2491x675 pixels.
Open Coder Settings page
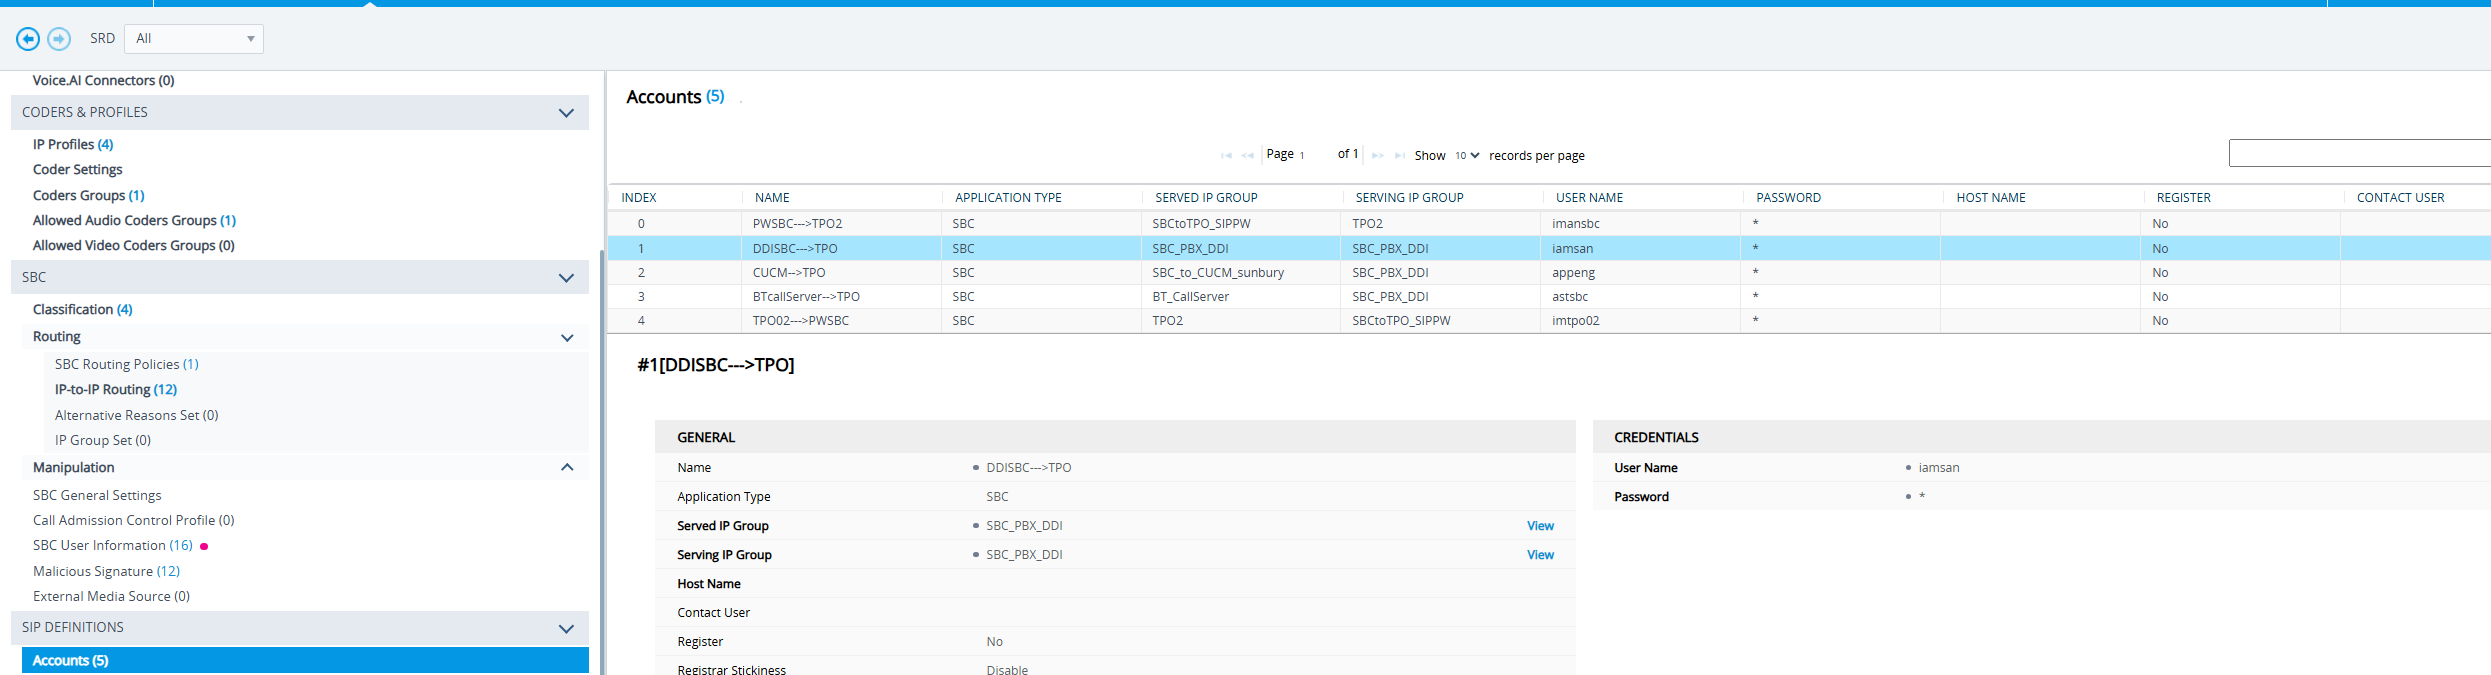click(78, 169)
